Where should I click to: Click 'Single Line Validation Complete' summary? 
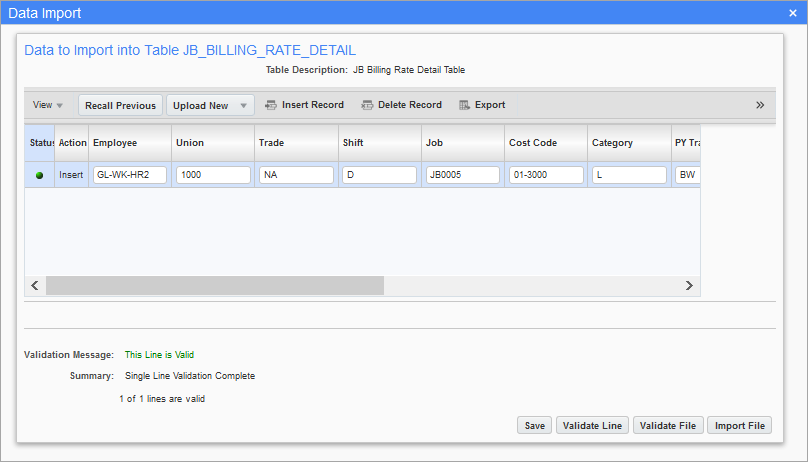(190, 376)
